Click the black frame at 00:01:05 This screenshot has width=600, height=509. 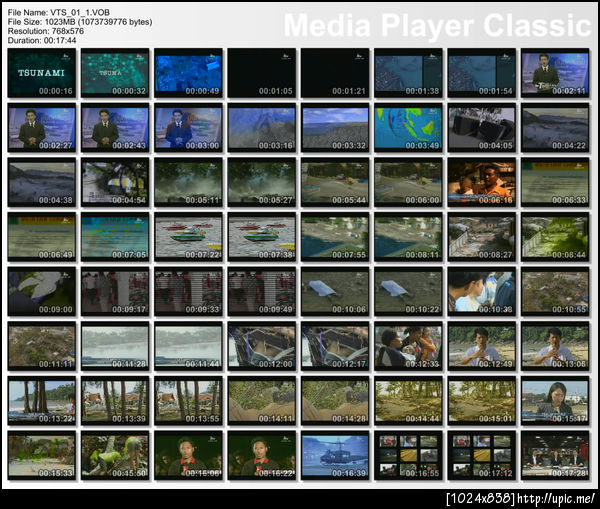pyautogui.click(x=262, y=73)
